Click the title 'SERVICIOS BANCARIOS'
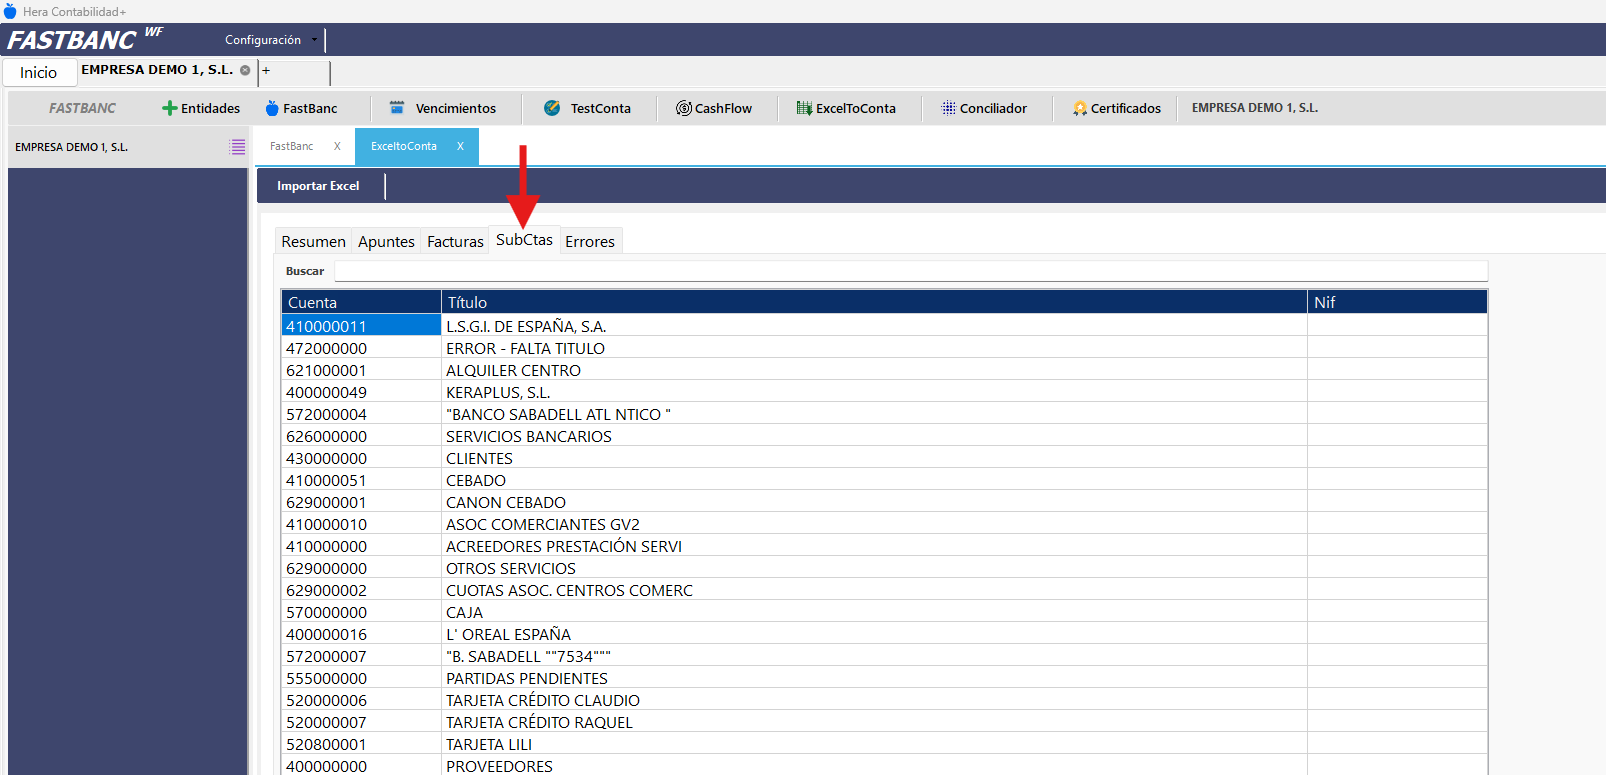1606x775 pixels. (x=529, y=436)
